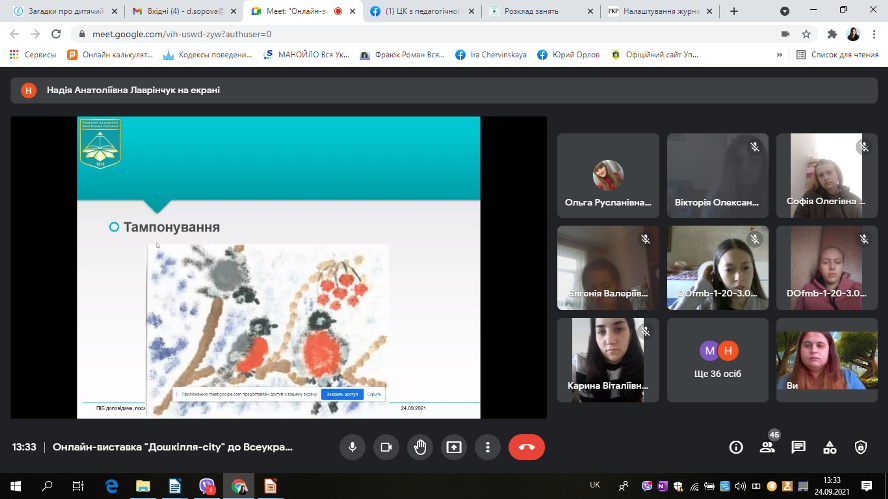Open camera permission icon in address bar
The height and width of the screenshot is (499, 888).
(785, 34)
